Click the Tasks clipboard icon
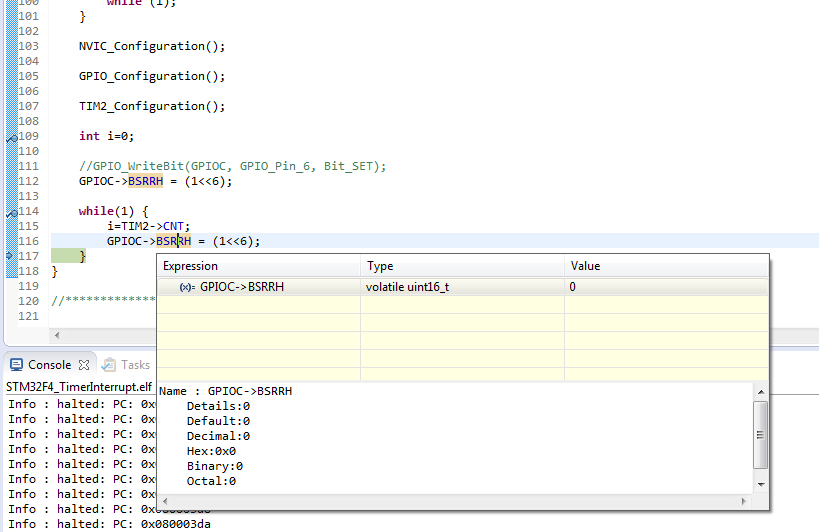 [x=109, y=364]
